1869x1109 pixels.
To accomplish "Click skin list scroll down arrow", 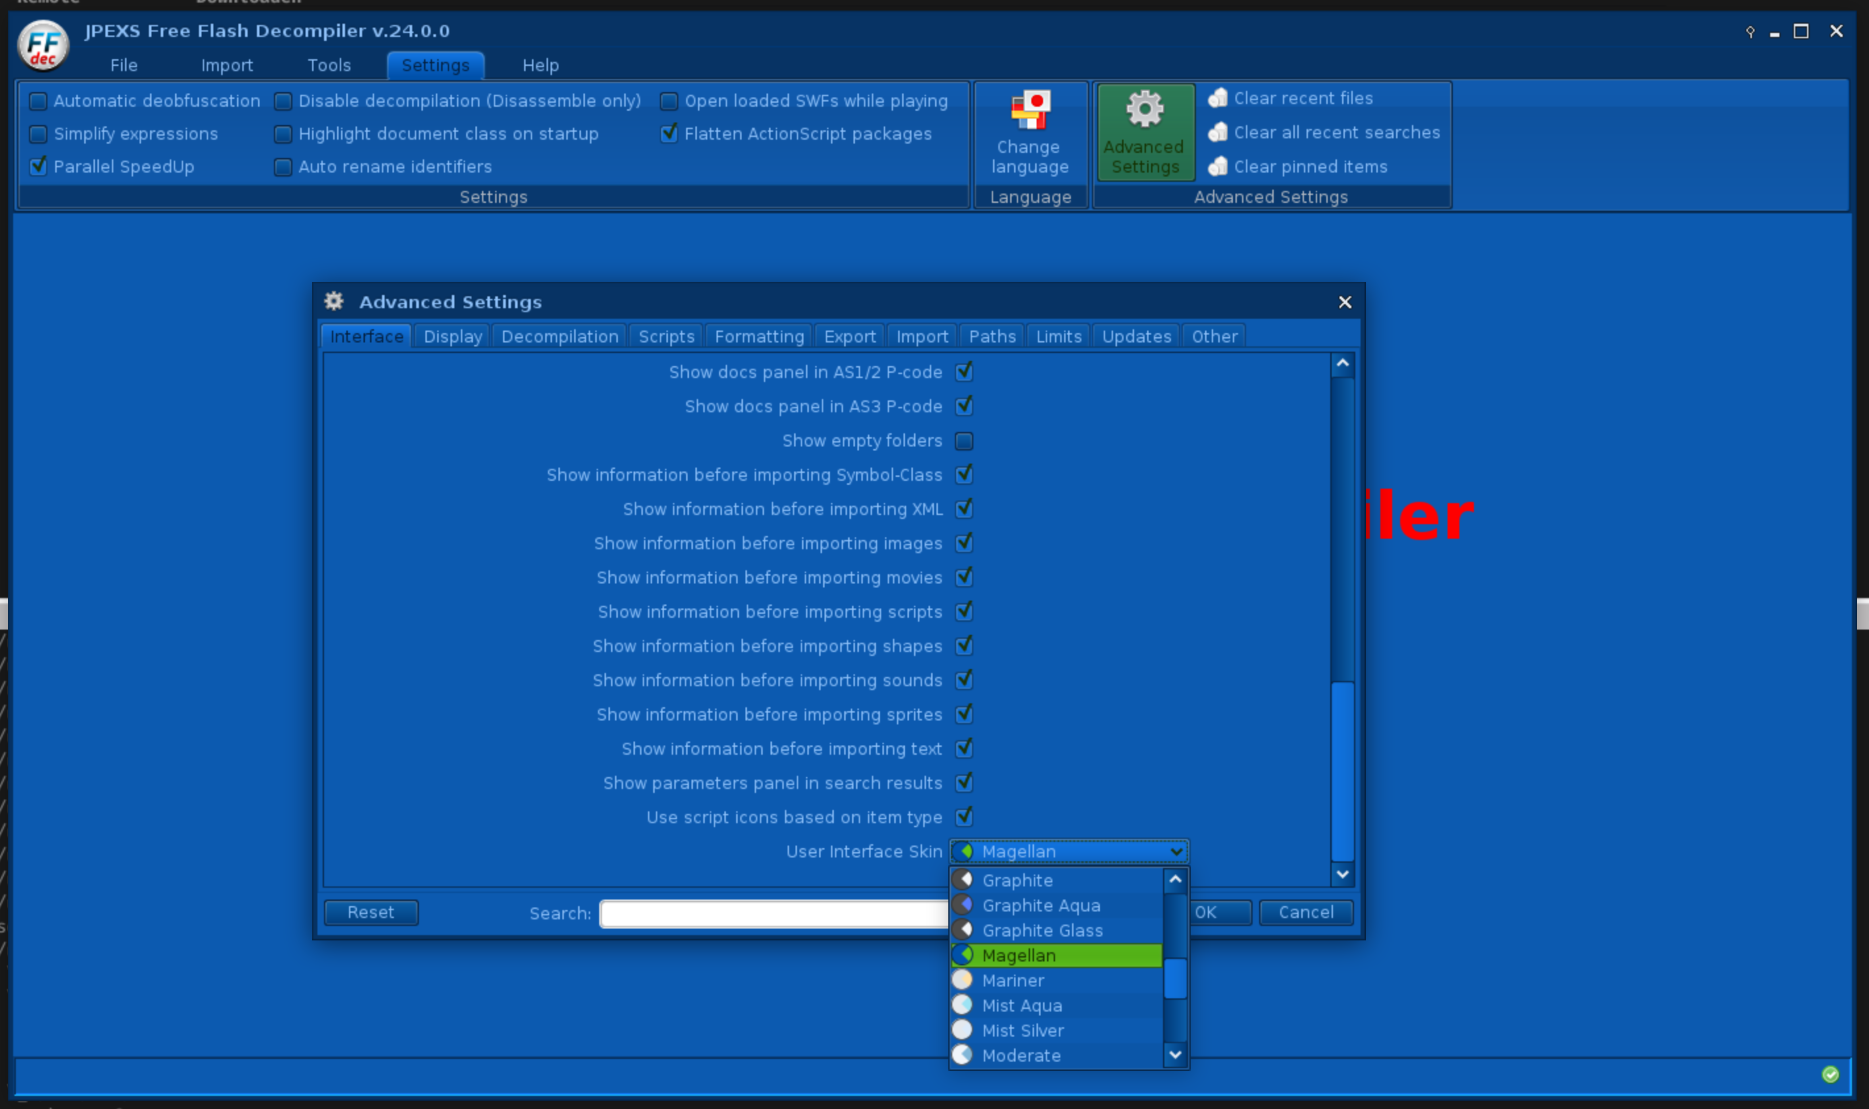I will click(x=1175, y=1055).
